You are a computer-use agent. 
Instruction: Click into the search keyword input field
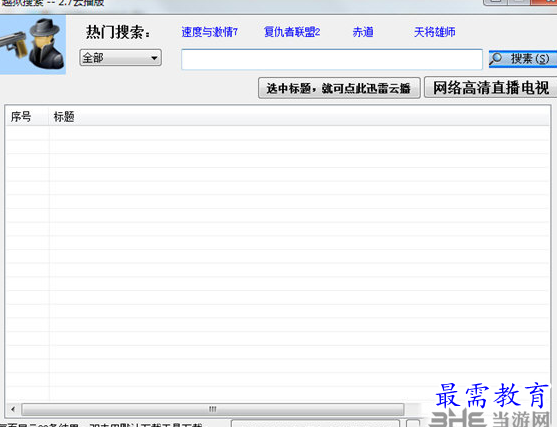click(x=332, y=59)
